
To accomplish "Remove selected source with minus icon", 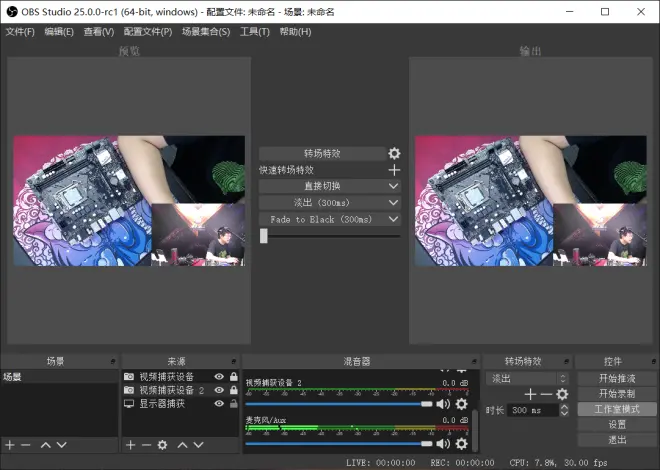I will [x=146, y=445].
